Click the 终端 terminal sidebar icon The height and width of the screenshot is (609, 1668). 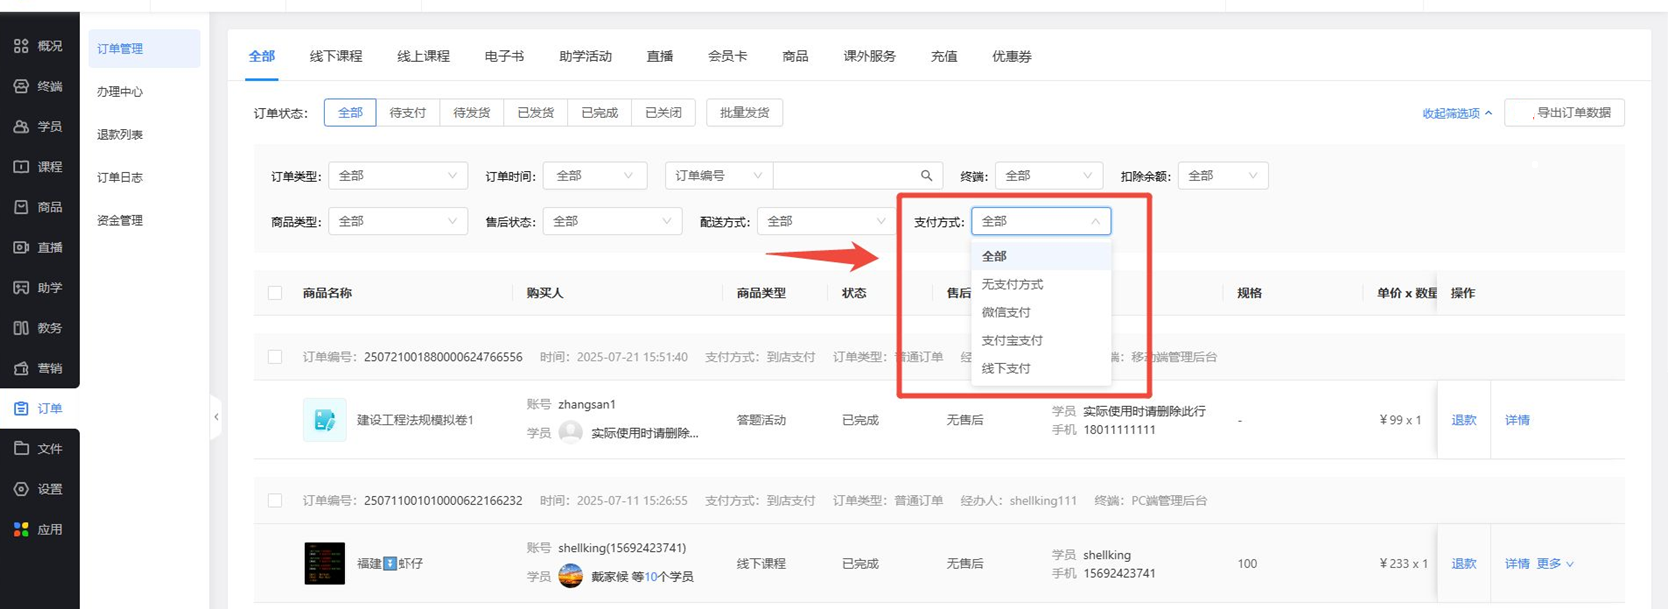pos(21,86)
